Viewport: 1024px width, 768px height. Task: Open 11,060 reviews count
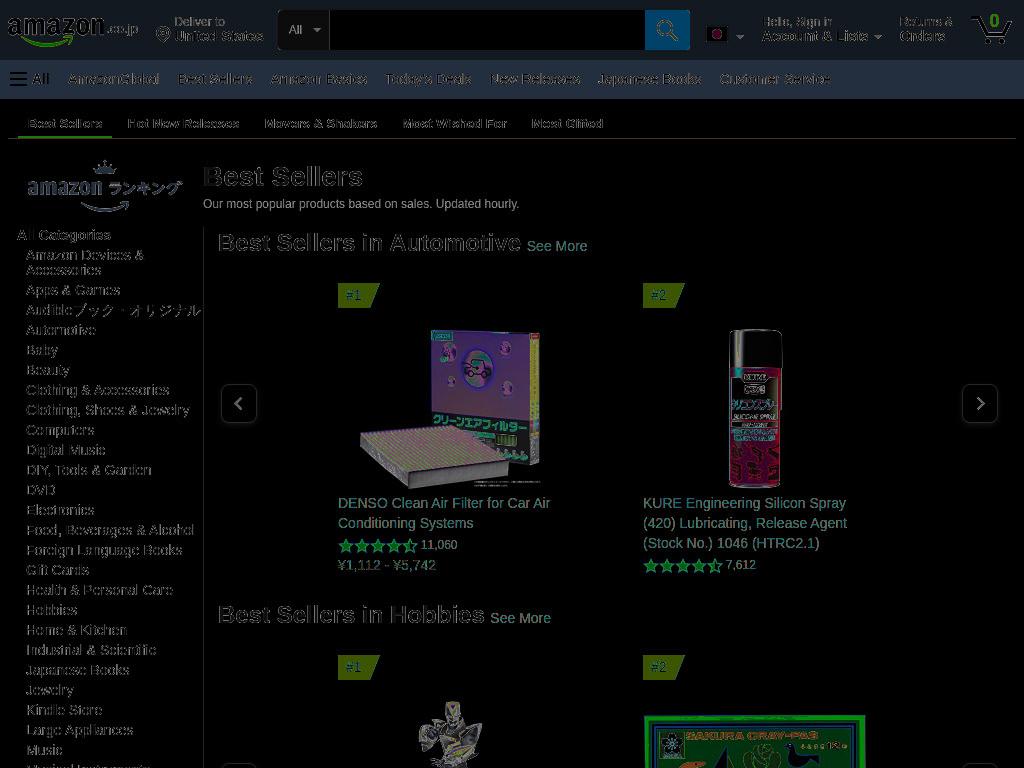[x=439, y=545]
